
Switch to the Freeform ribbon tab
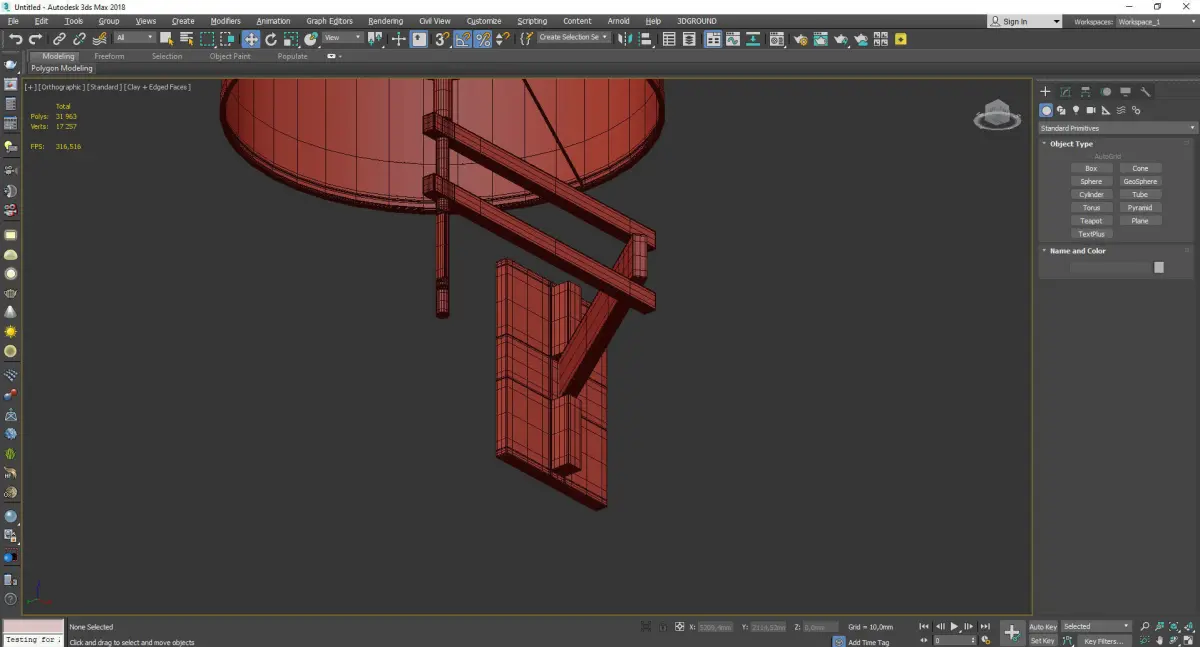109,56
